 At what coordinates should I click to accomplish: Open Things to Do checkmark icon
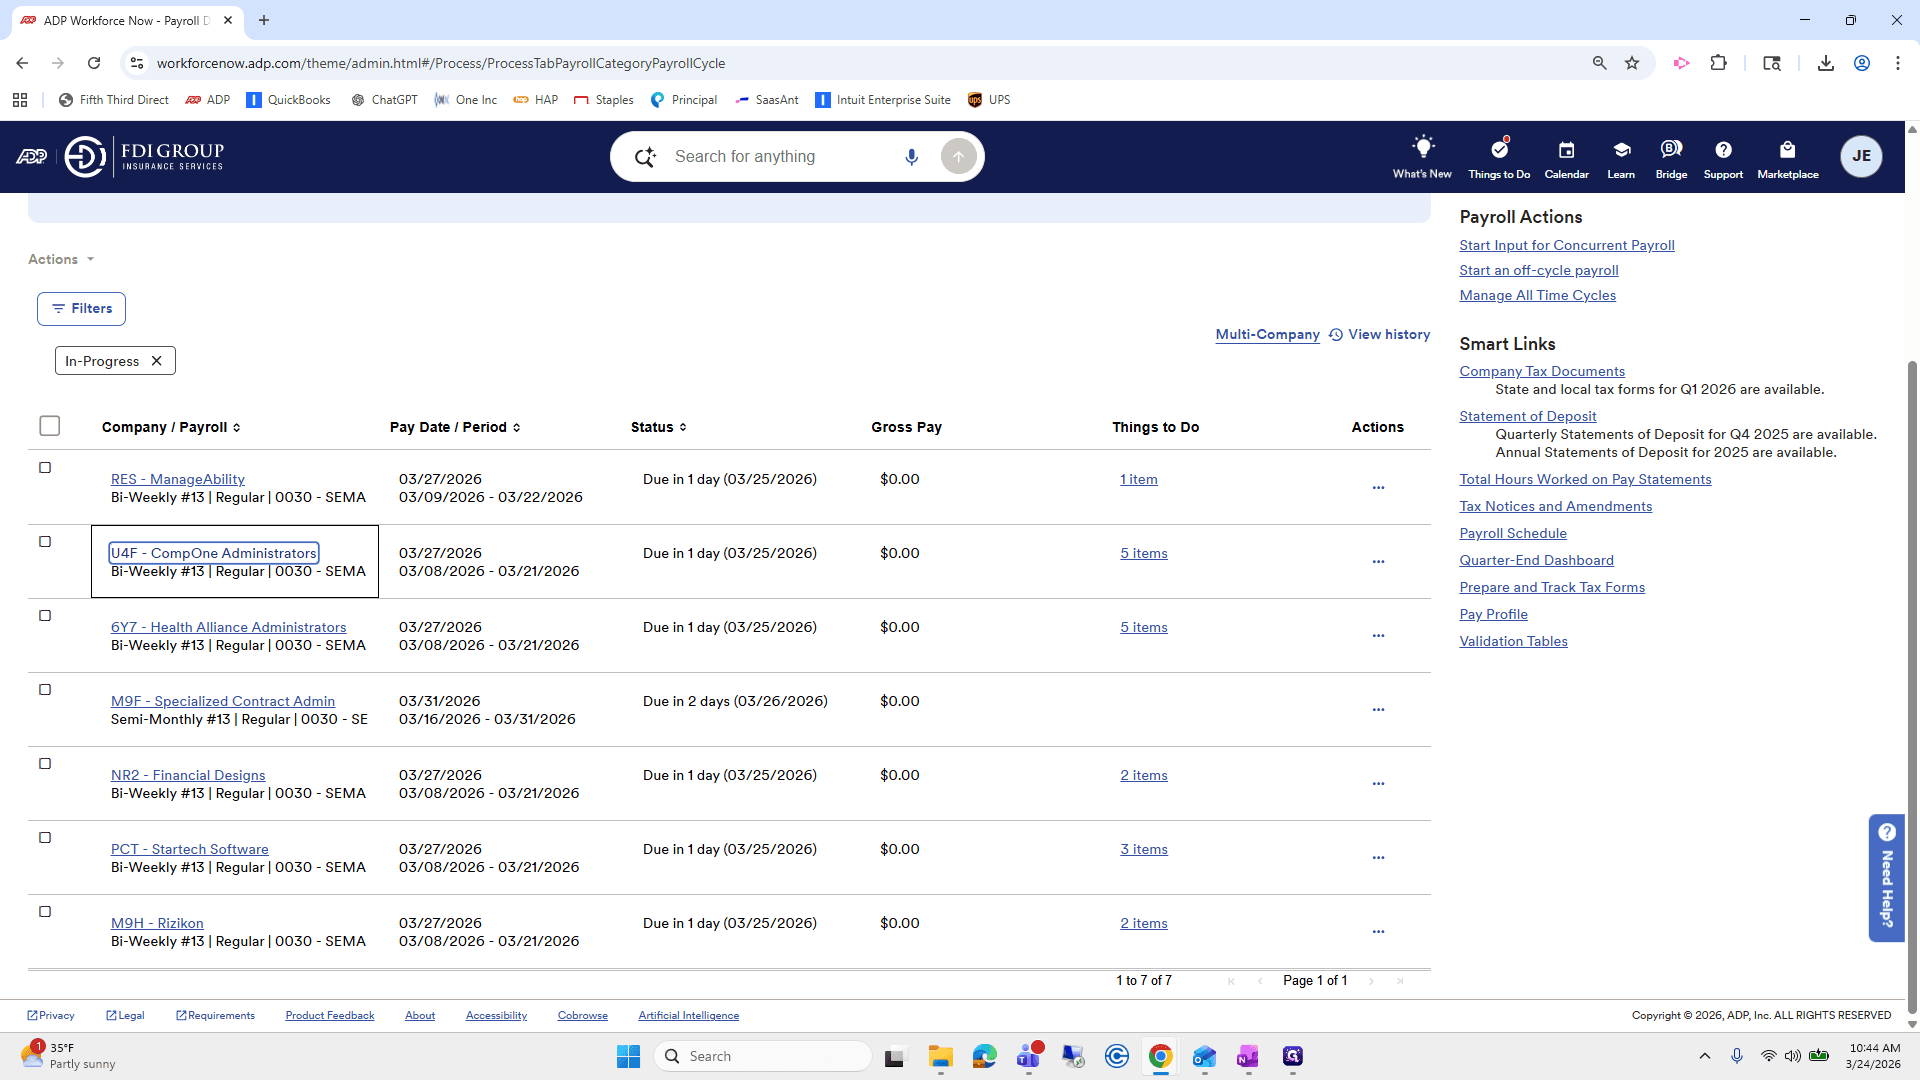tap(1499, 149)
